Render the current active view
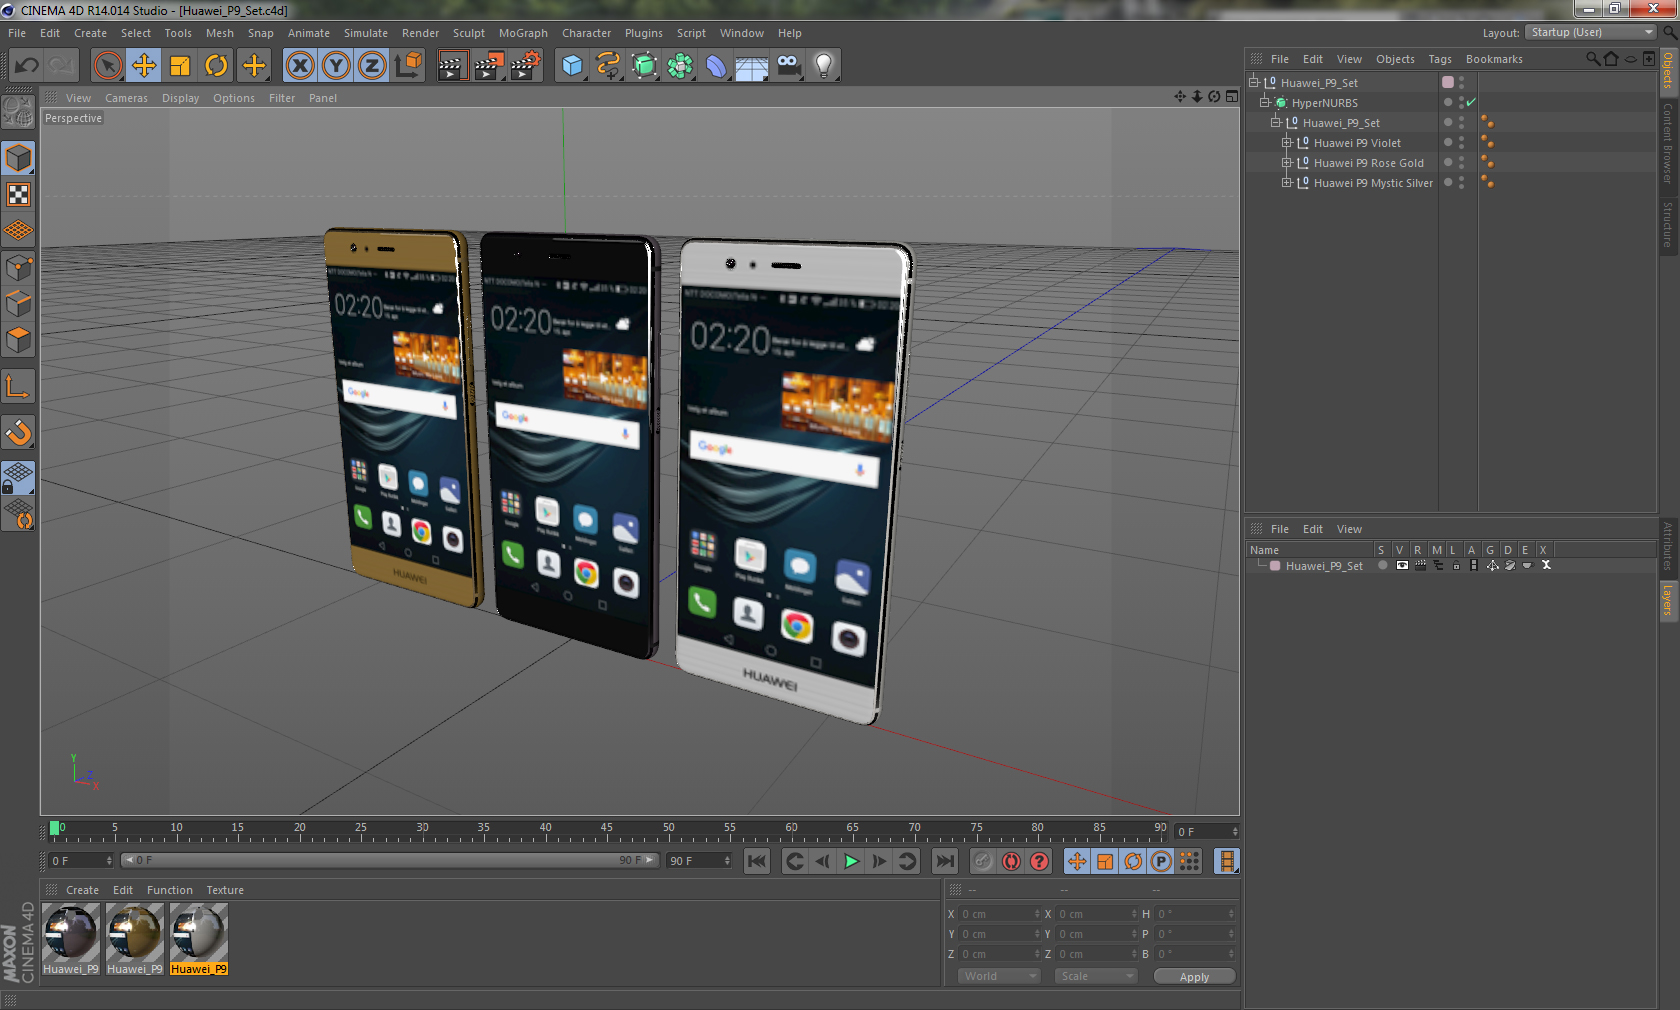The image size is (1680, 1010). pyautogui.click(x=452, y=66)
